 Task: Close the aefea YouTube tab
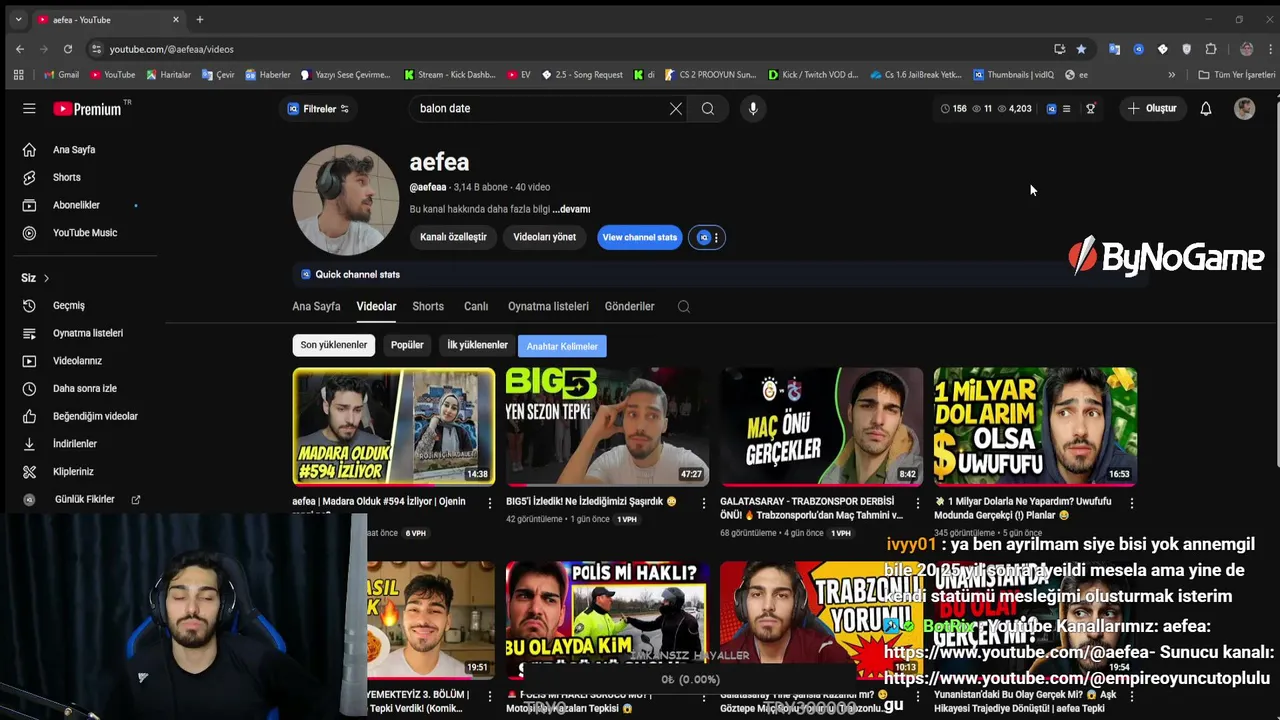[176, 20]
